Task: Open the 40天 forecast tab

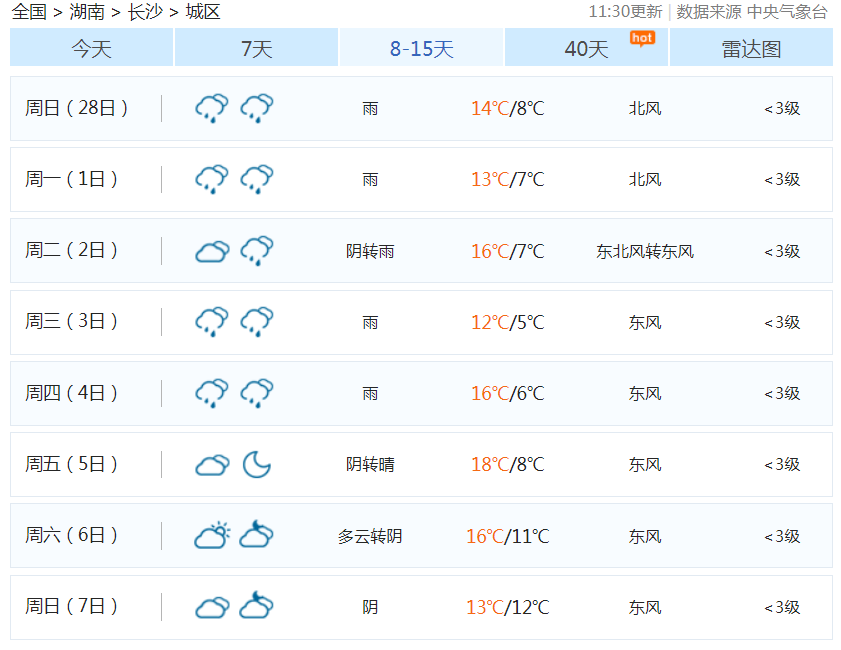Action: pos(586,47)
